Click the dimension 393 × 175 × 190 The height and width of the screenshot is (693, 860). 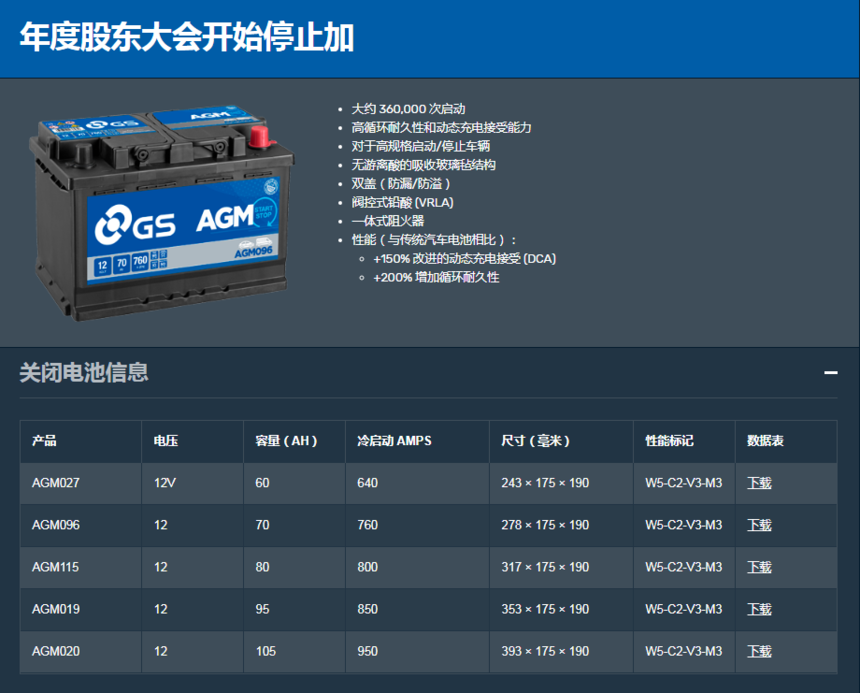point(545,651)
